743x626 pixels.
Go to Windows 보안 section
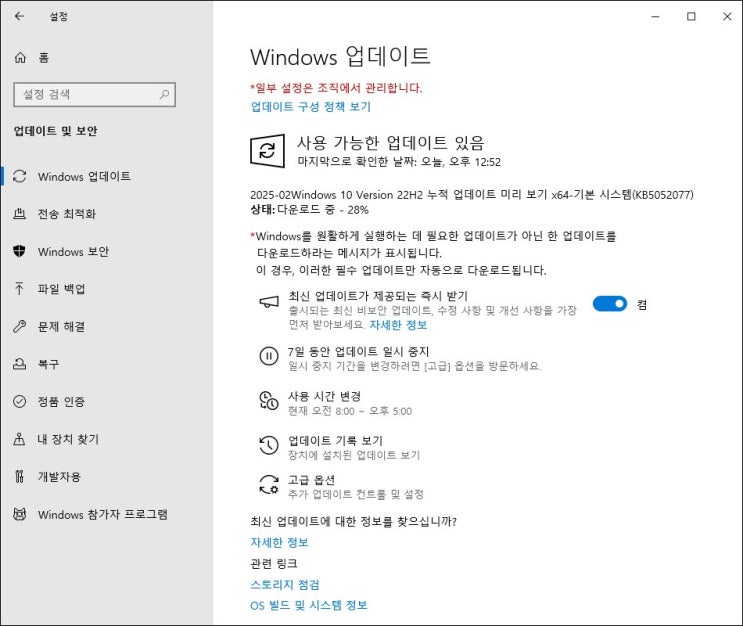(107, 251)
